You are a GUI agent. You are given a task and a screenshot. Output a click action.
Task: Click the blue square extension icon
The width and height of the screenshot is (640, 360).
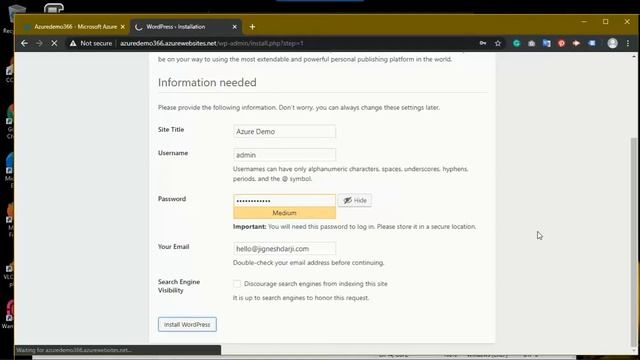547,43
